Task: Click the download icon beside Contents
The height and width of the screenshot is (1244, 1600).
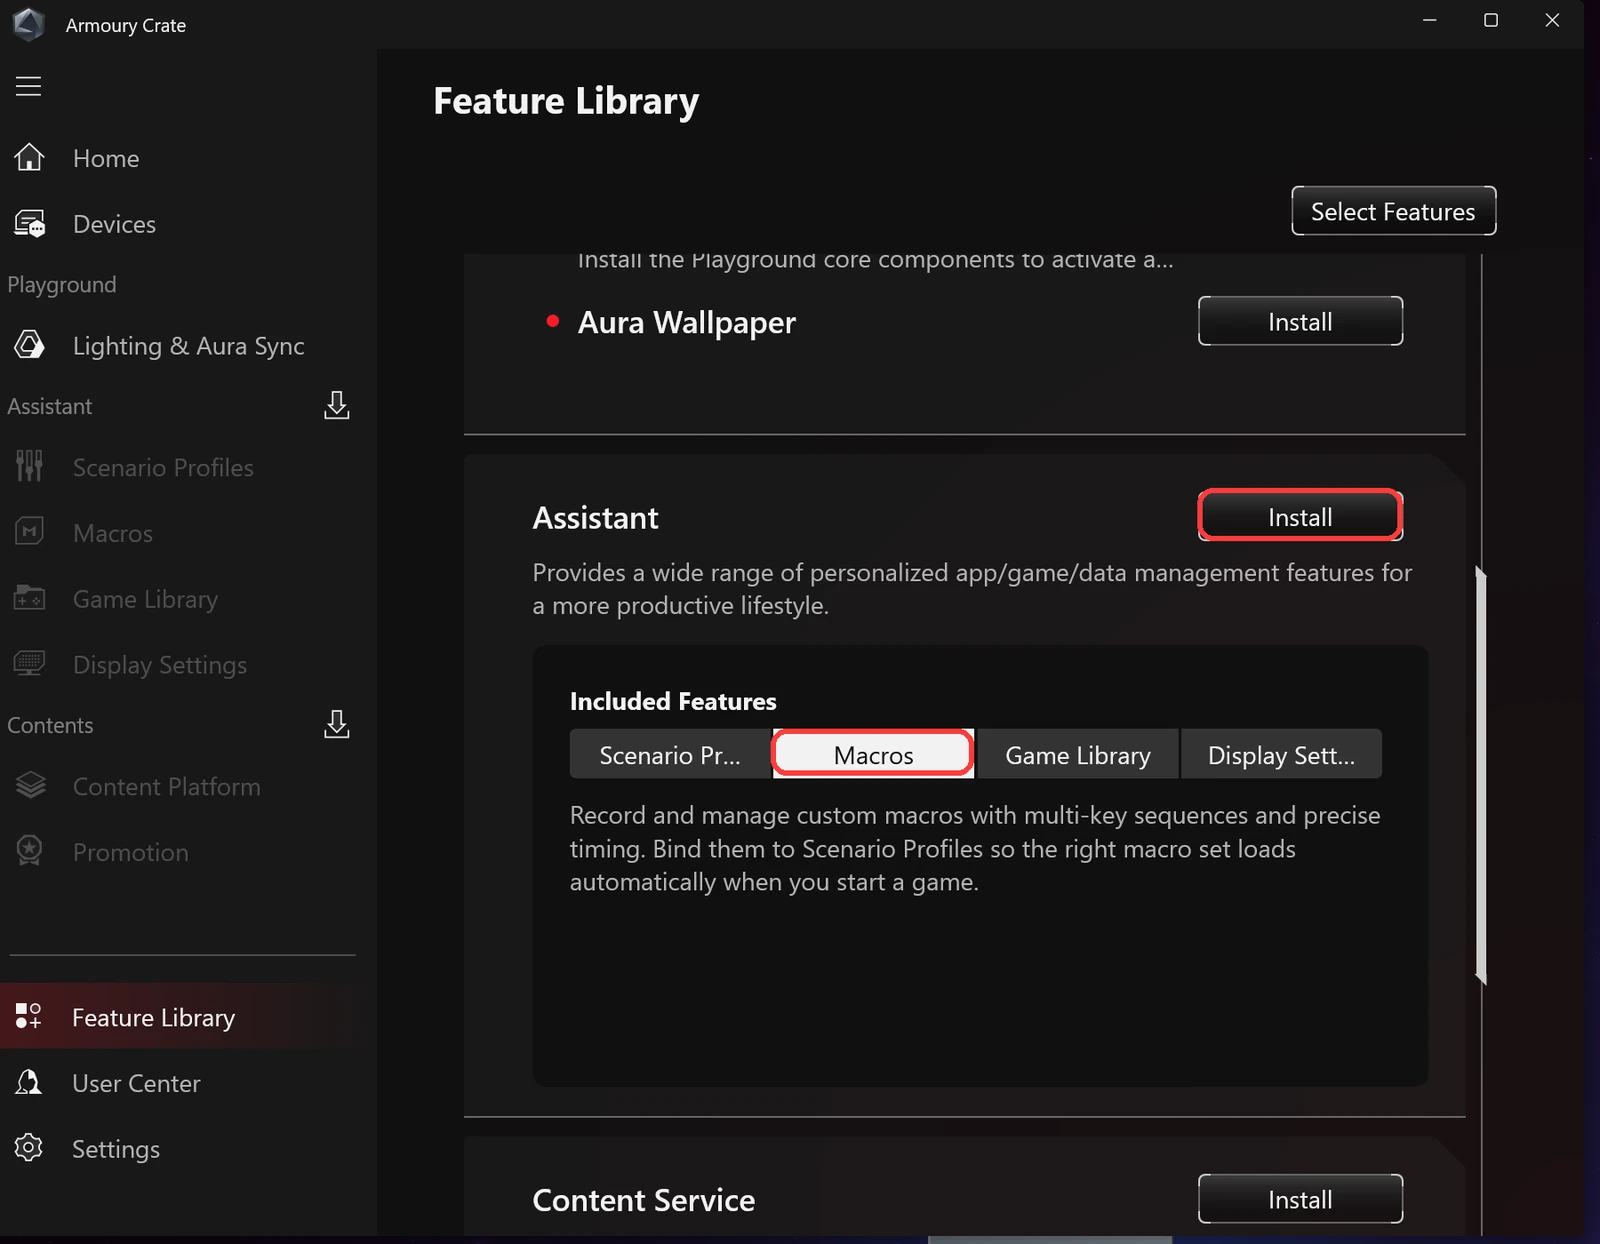Action: [337, 725]
